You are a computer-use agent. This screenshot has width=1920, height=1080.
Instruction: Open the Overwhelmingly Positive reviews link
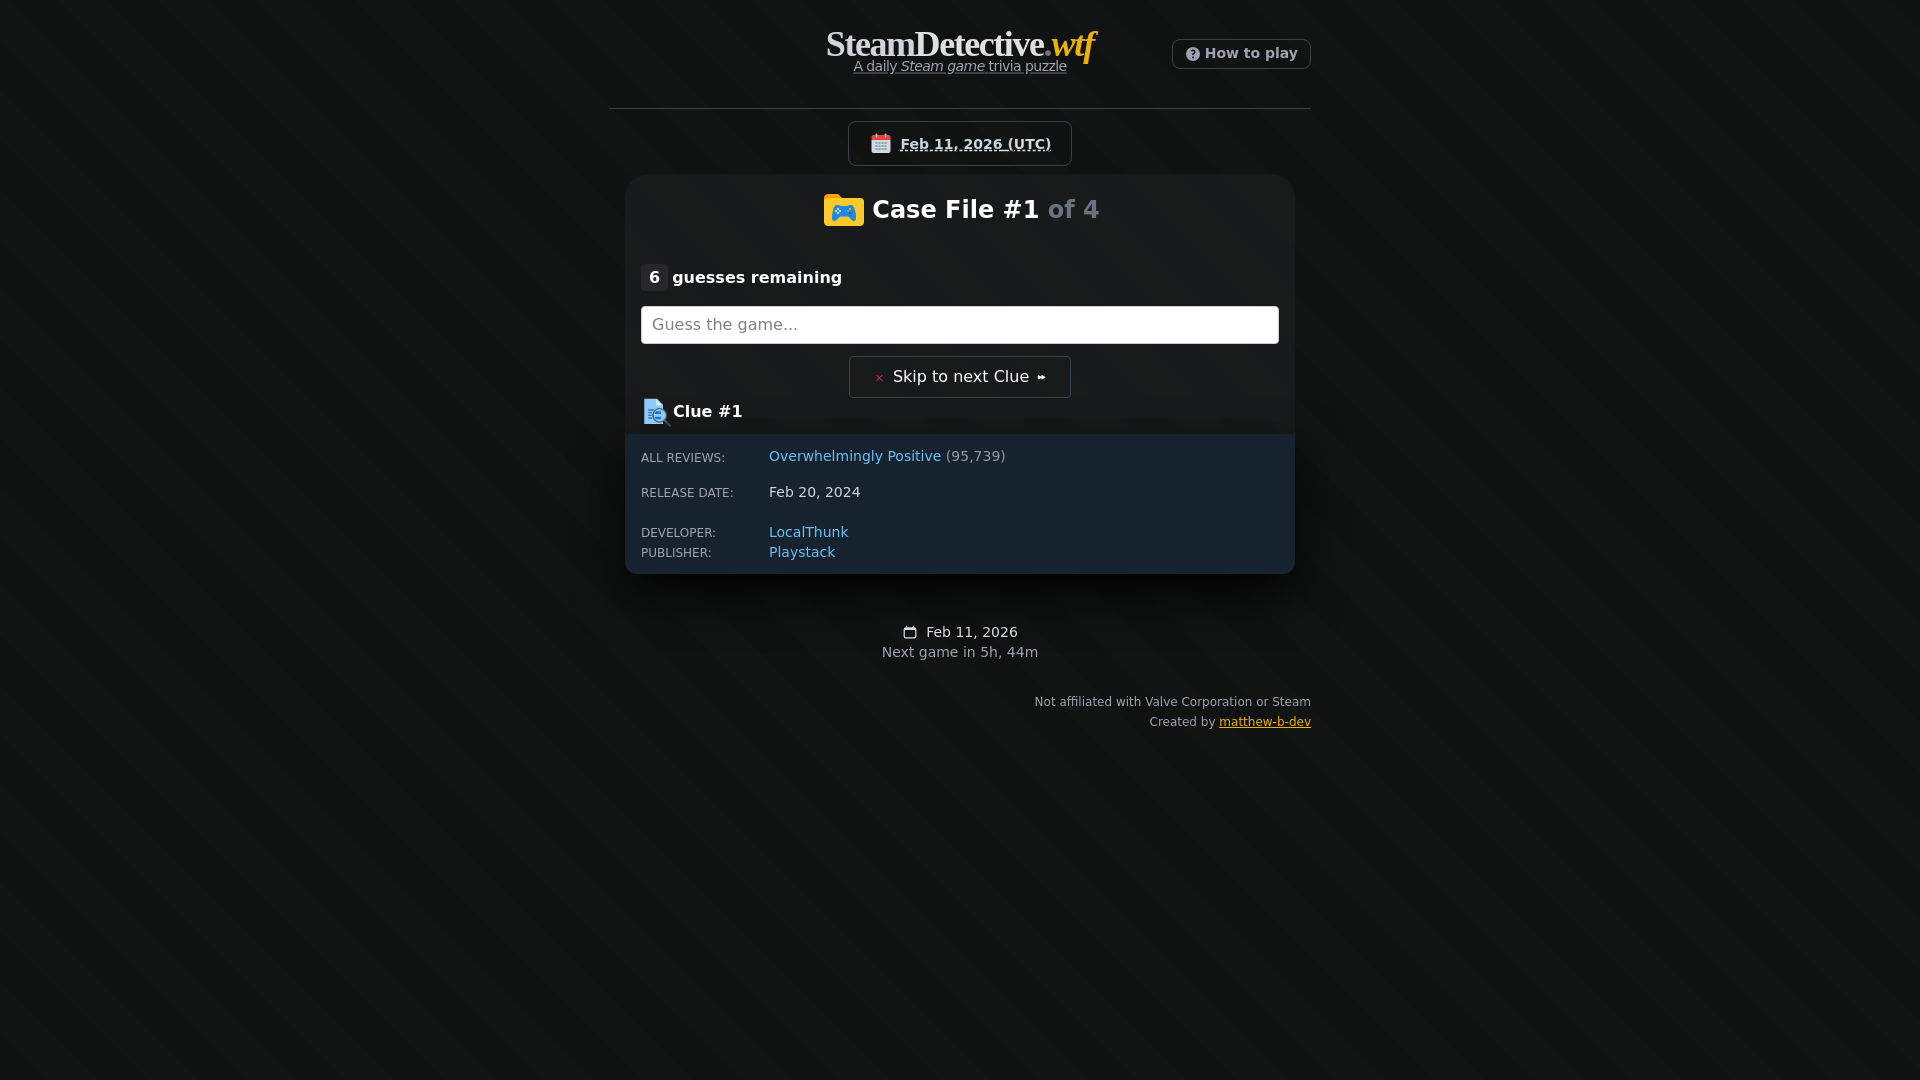(855, 456)
